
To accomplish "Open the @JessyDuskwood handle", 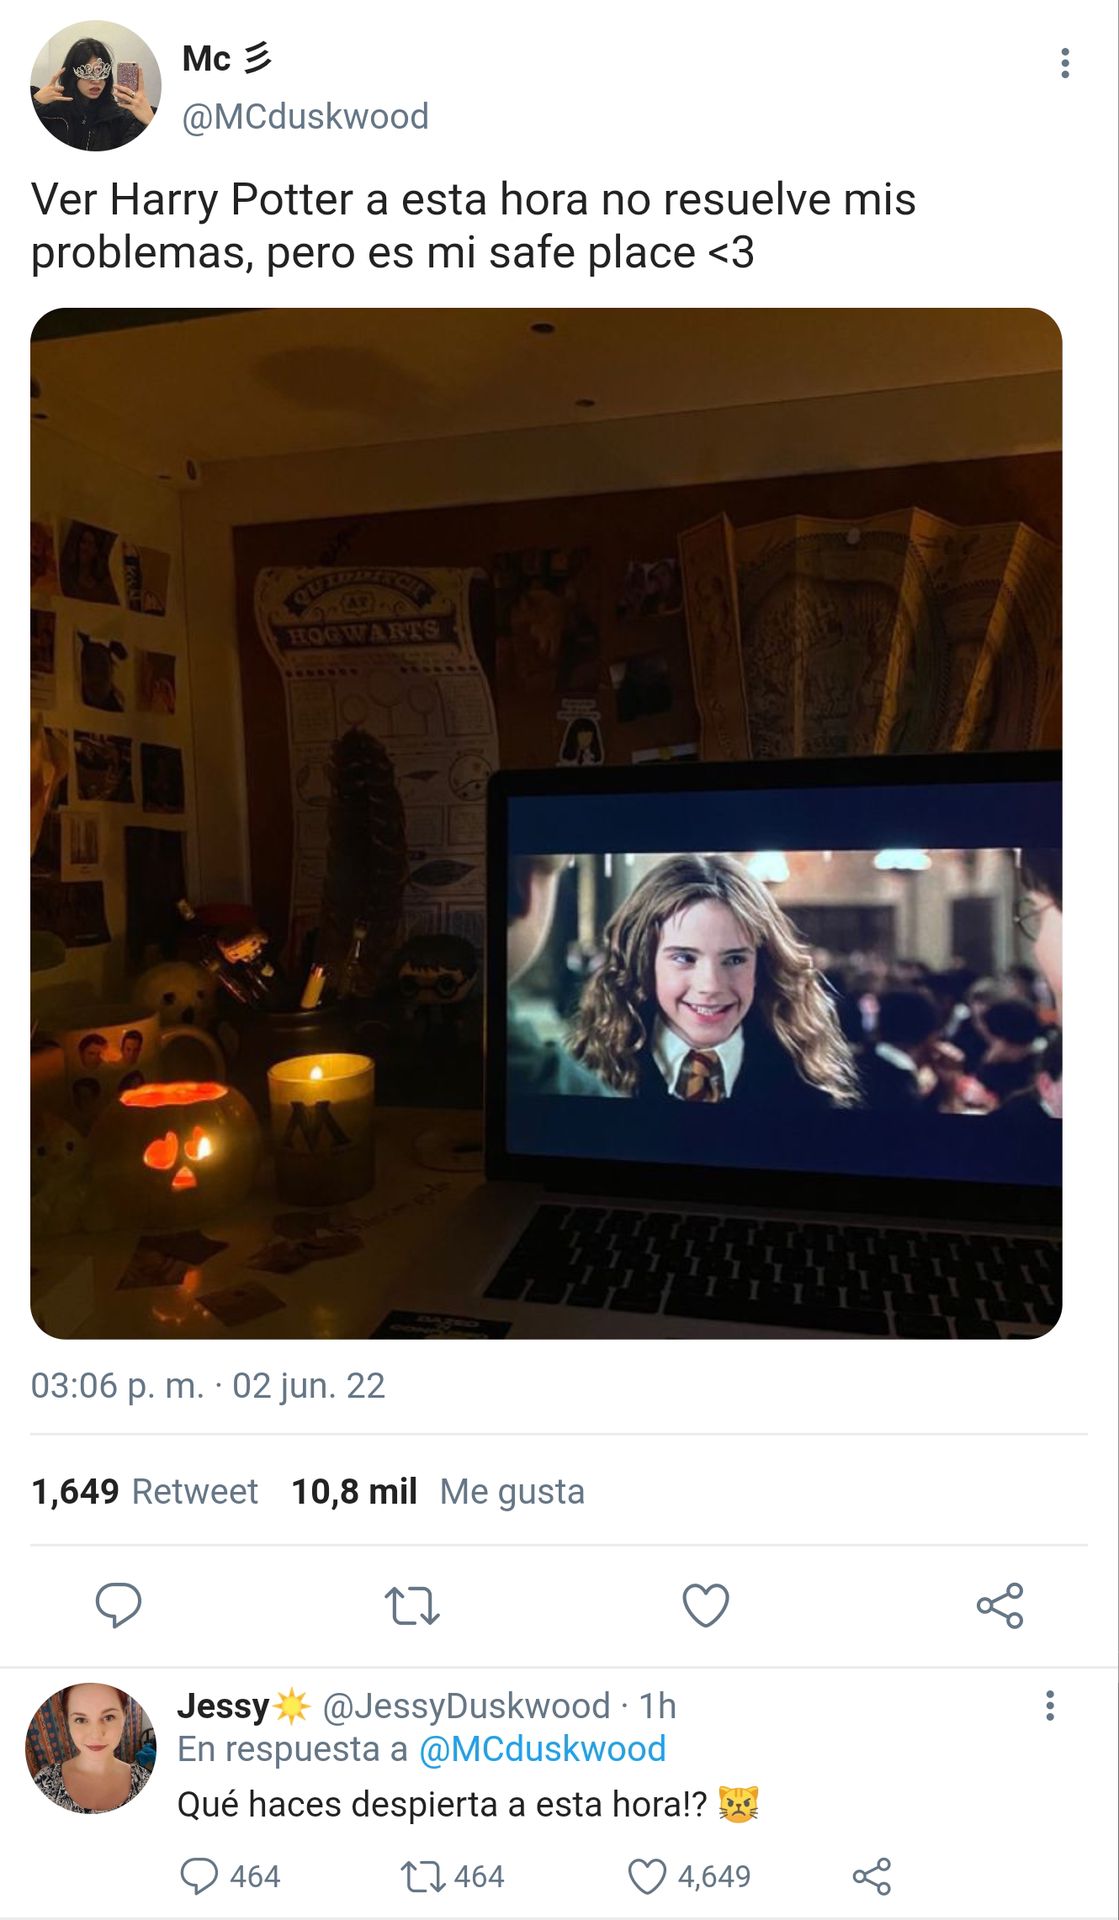I will (466, 1706).
